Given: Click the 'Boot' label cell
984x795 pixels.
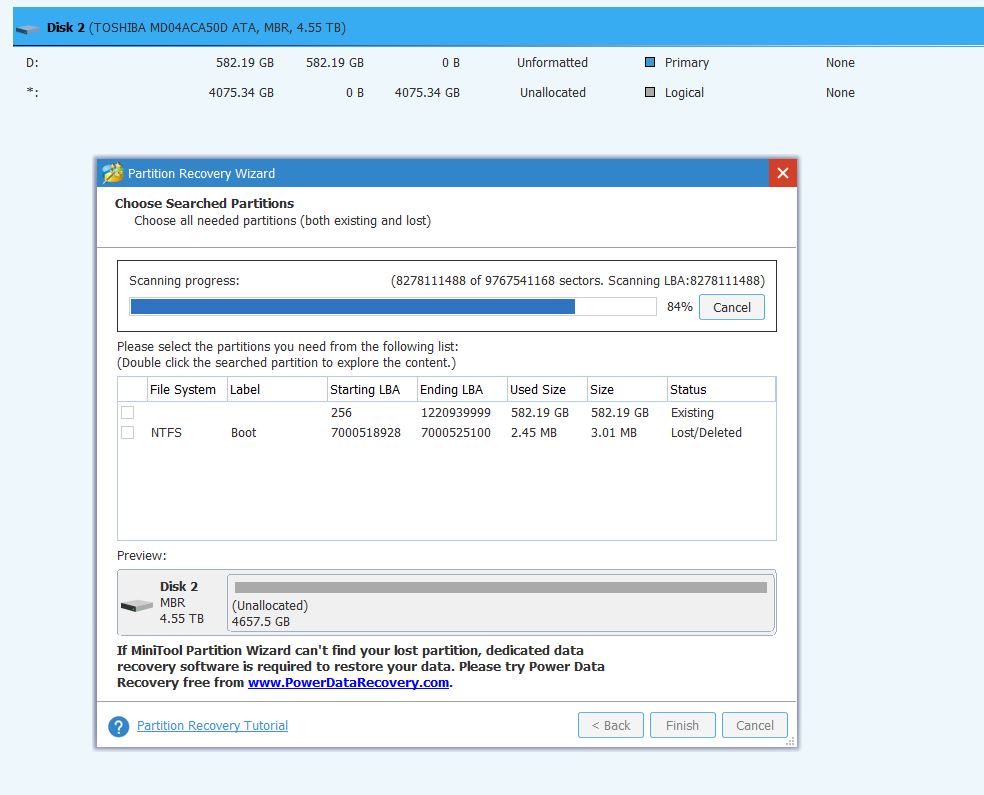Looking at the screenshot, I should pyautogui.click(x=243, y=432).
